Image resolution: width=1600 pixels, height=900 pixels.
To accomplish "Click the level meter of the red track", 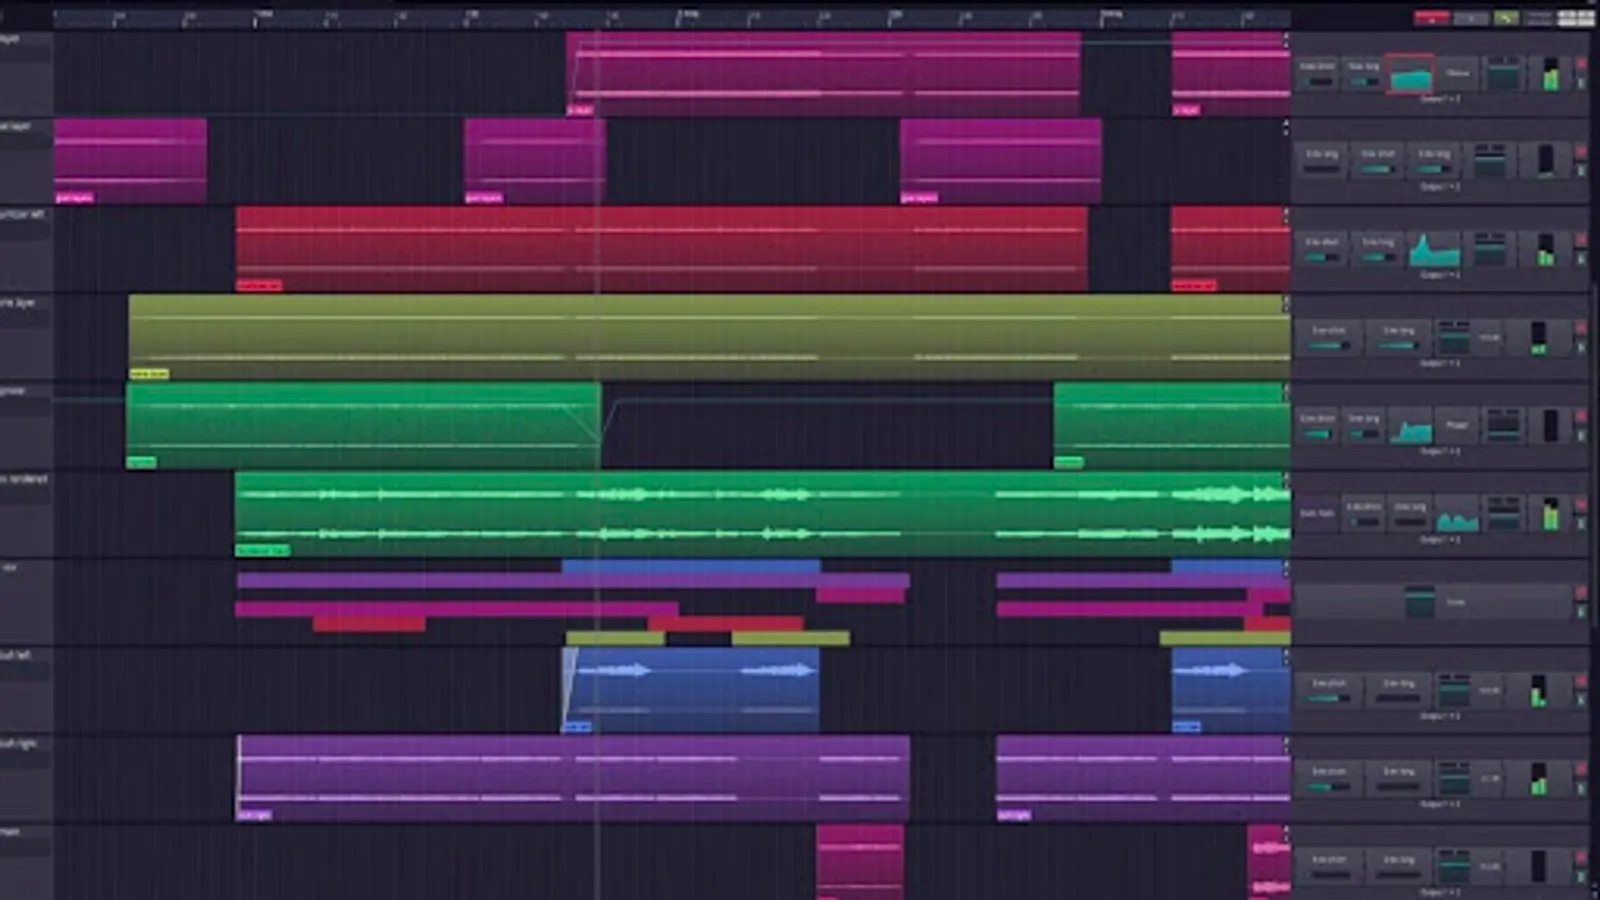I will [x=1546, y=250].
